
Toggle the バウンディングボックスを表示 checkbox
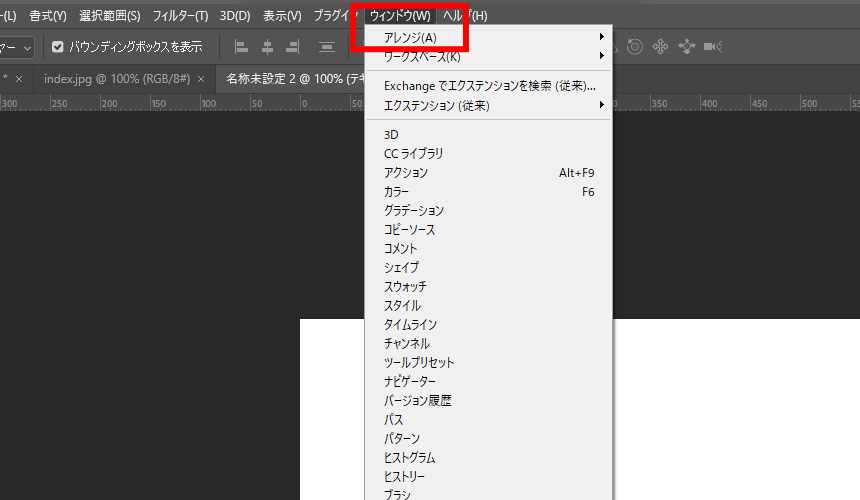click(58, 47)
